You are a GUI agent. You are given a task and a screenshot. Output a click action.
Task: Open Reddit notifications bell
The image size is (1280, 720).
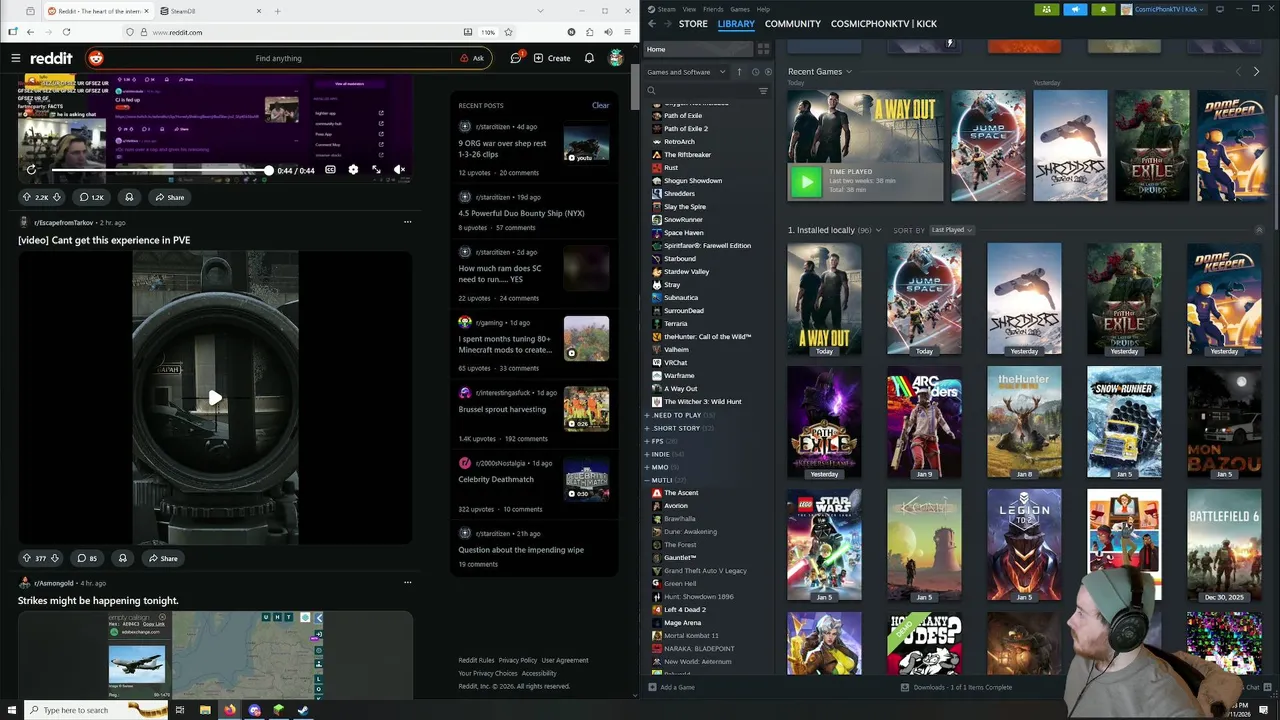(589, 58)
